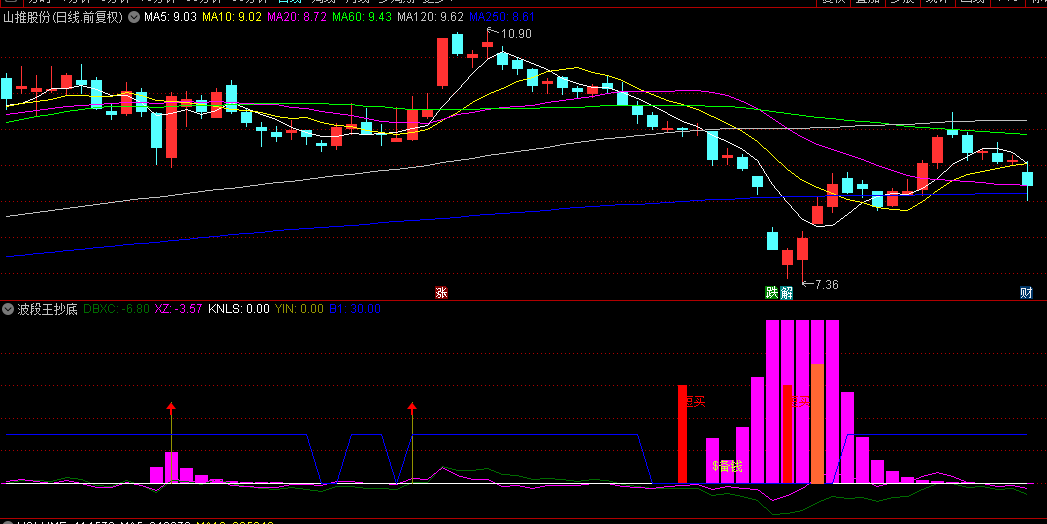The width and height of the screenshot is (1047, 524).
Task: Click the 山推股份(日线.前复权) chart title
Action: [63, 17]
